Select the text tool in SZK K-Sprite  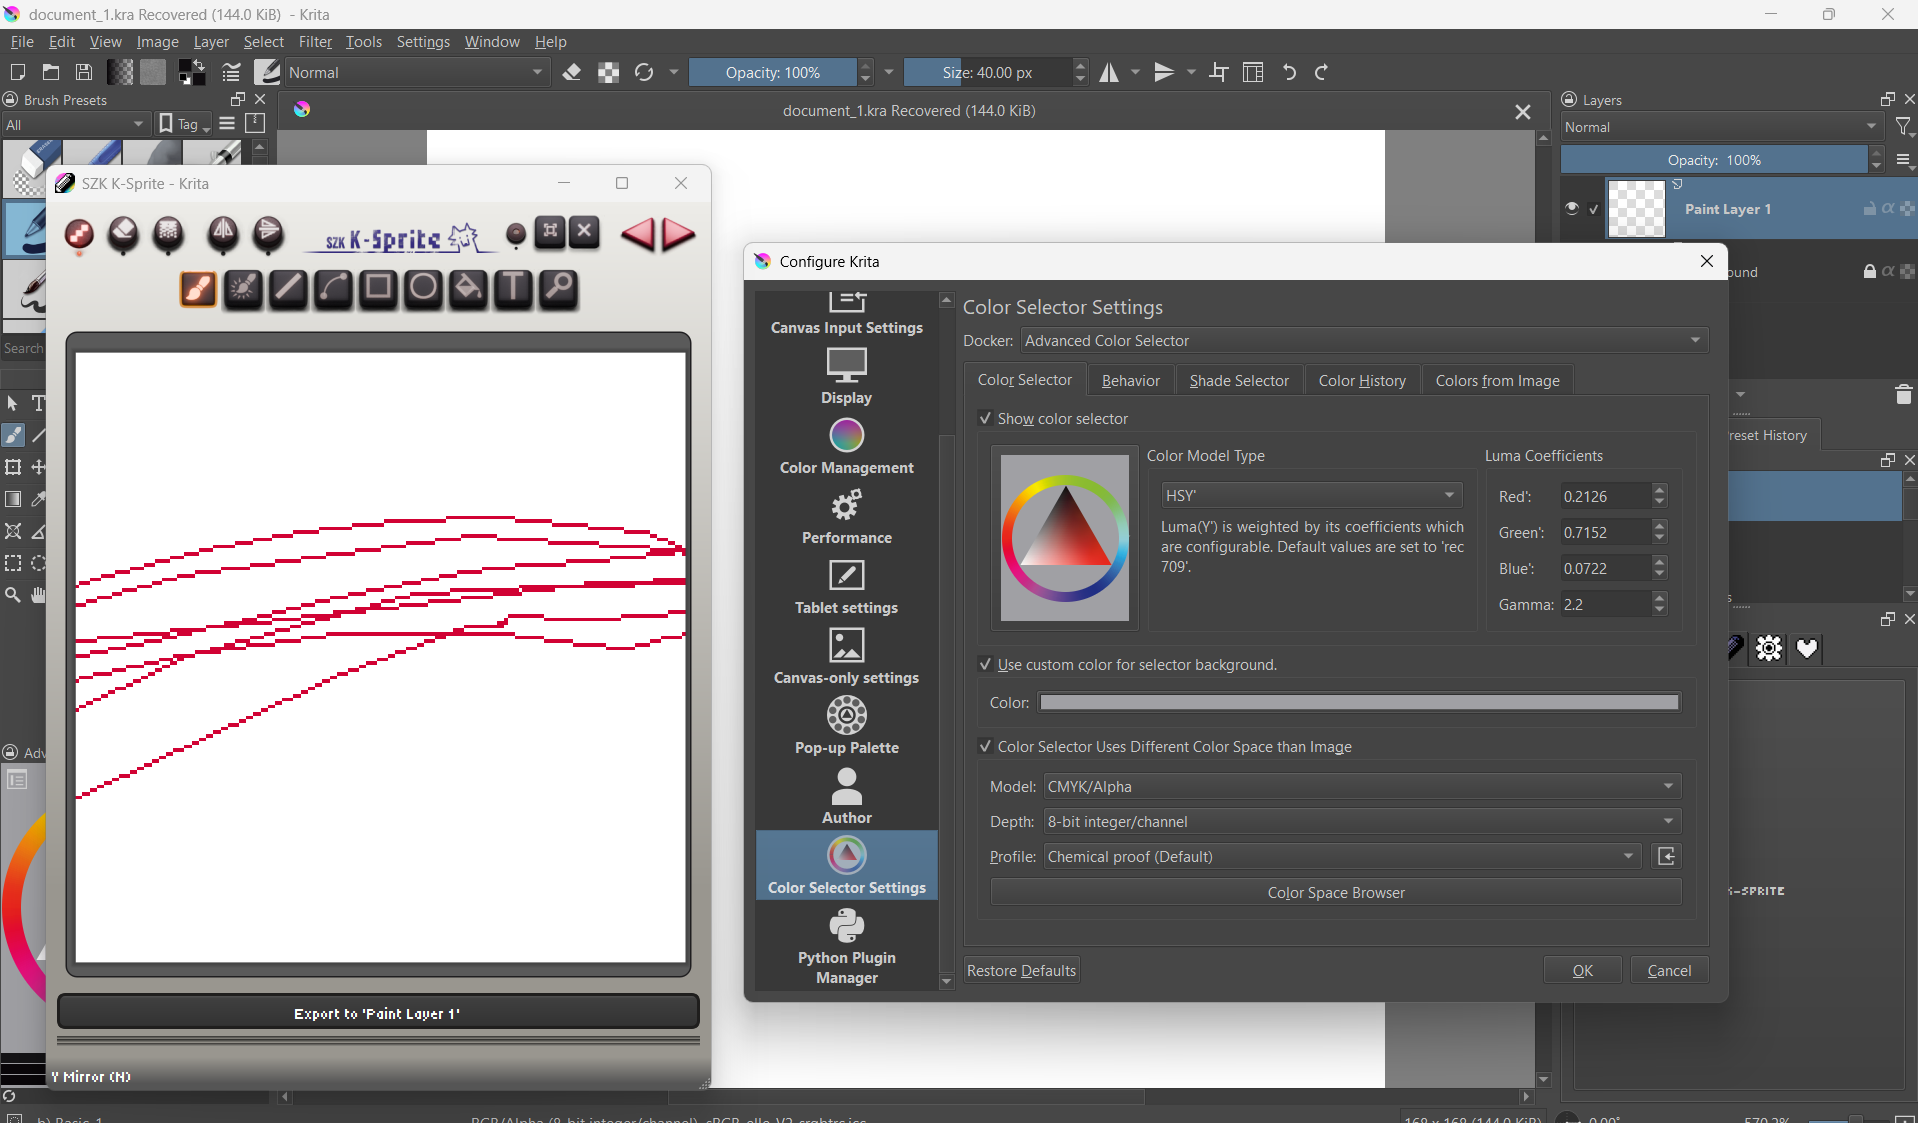point(513,289)
